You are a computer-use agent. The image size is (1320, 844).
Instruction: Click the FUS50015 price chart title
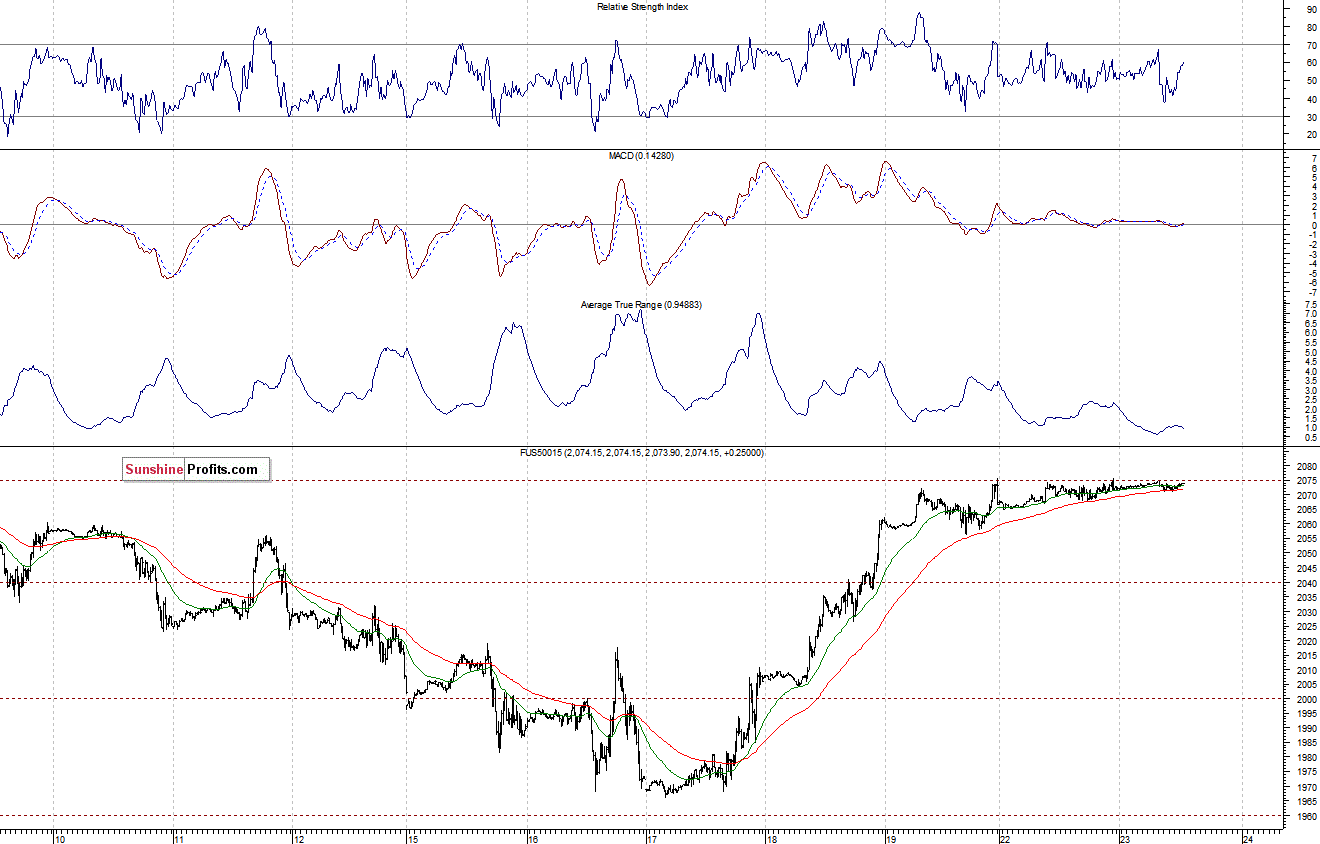coord(642,453)
